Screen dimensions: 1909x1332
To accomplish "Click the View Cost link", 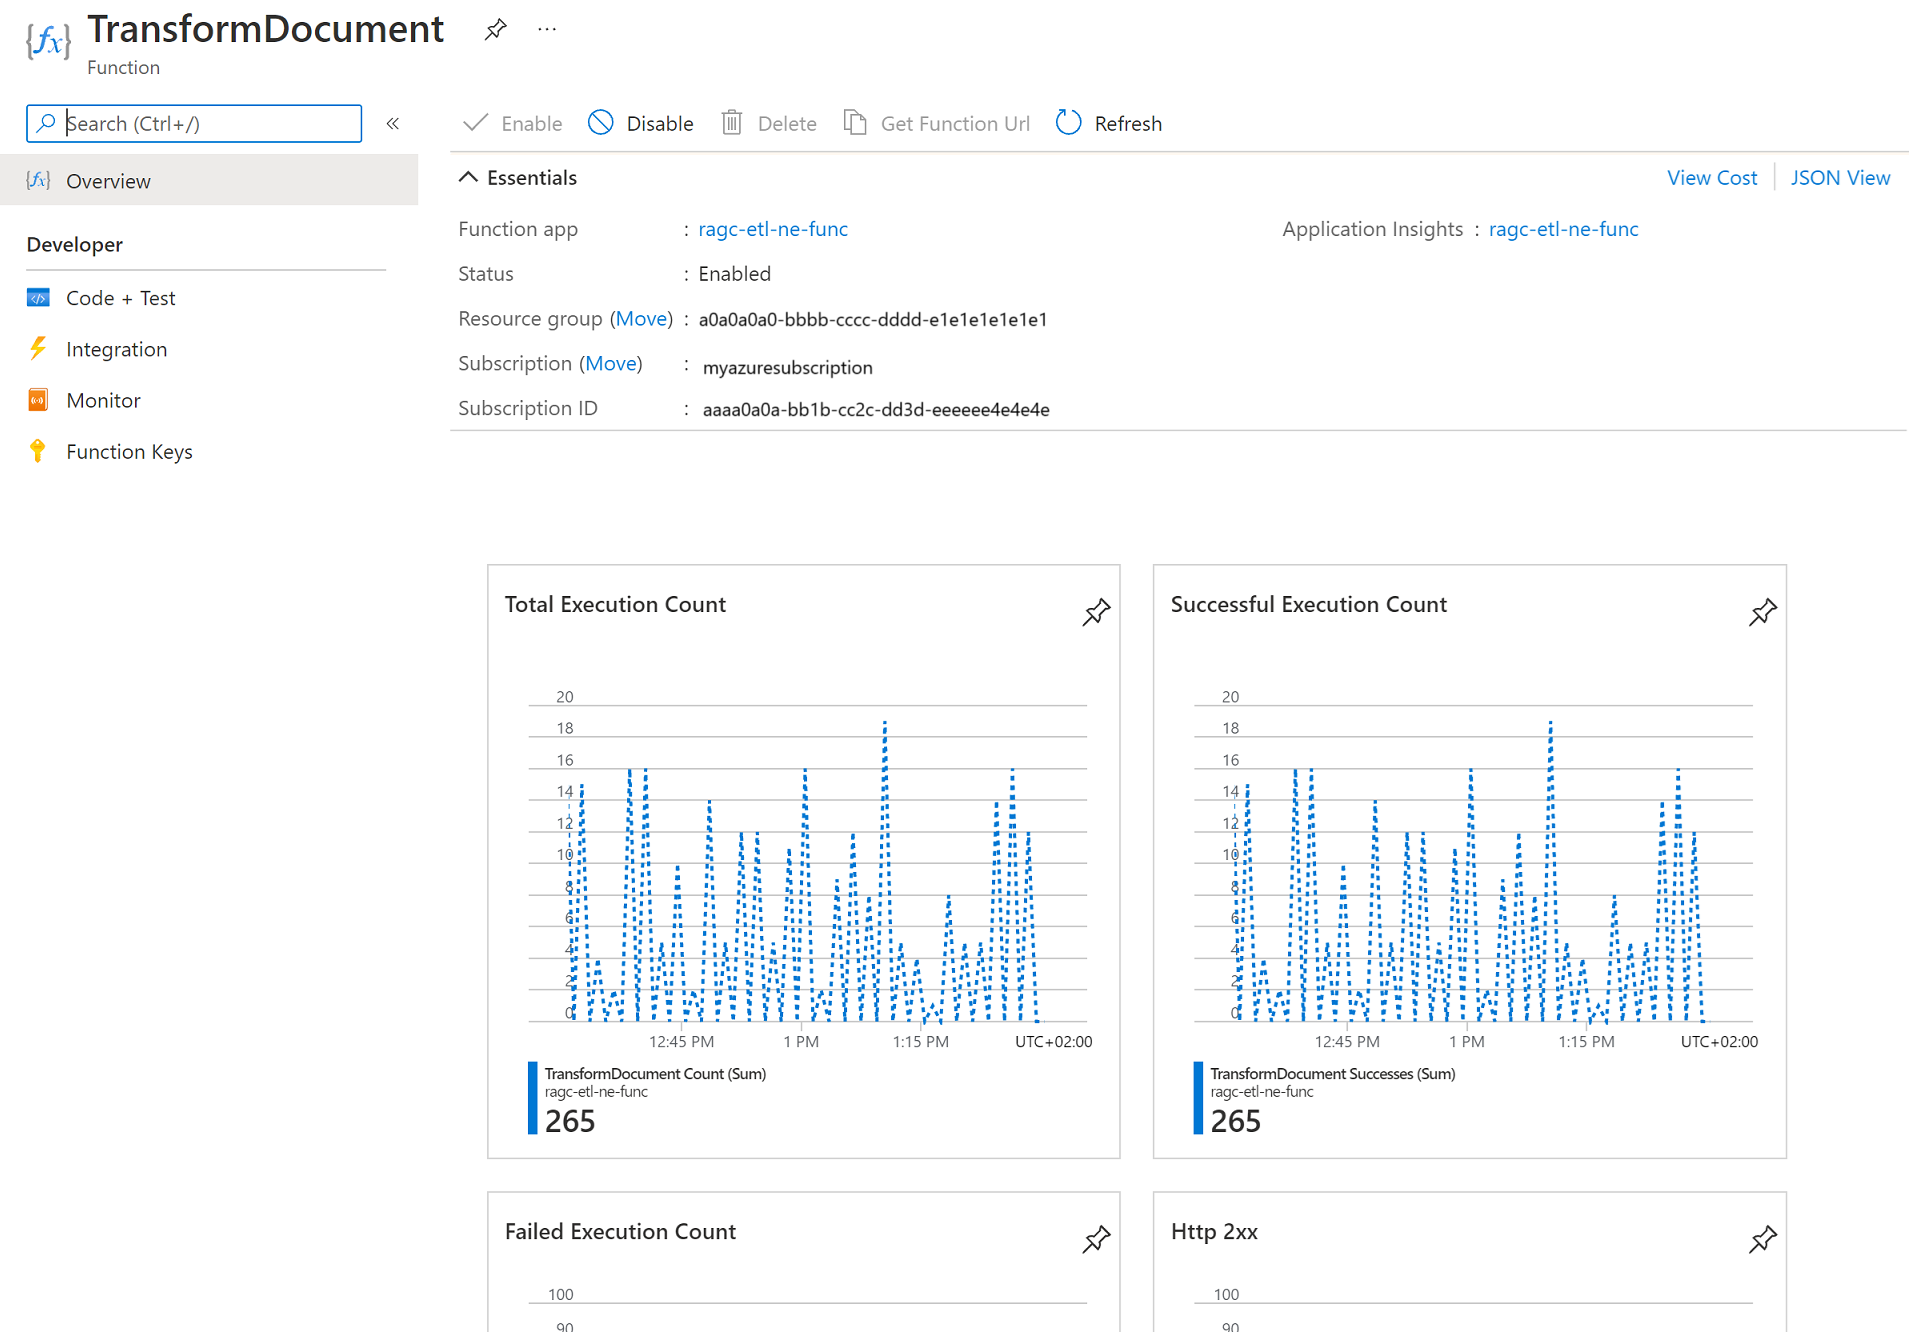I will [1711, 177].
